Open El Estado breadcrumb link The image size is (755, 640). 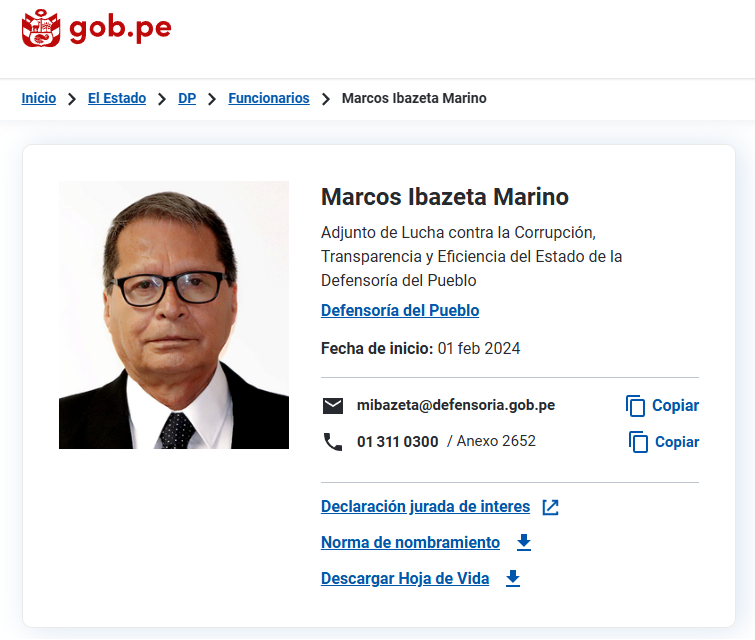click(x=117, y=98)
